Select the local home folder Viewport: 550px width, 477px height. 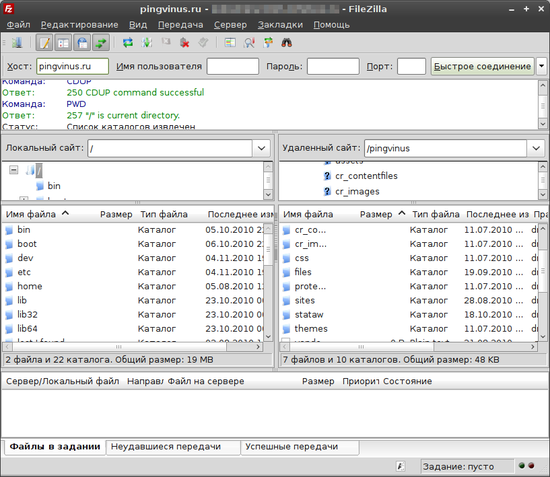coord(133,286)
